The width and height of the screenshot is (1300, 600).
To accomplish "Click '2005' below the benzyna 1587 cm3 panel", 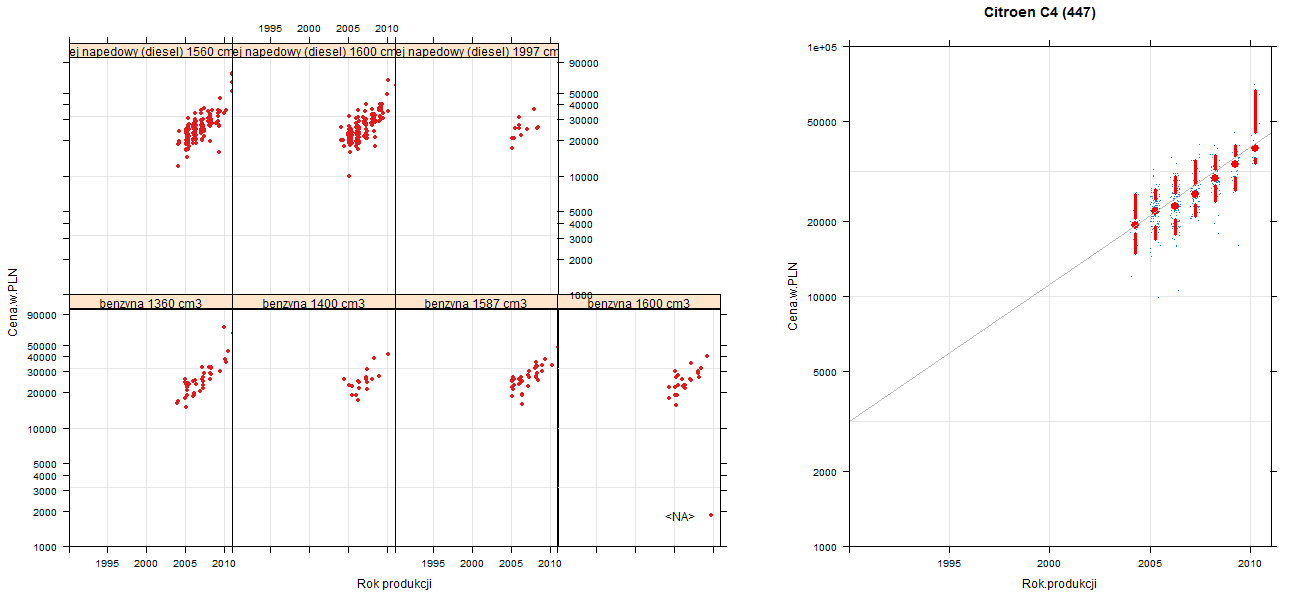I will point(511,564).
